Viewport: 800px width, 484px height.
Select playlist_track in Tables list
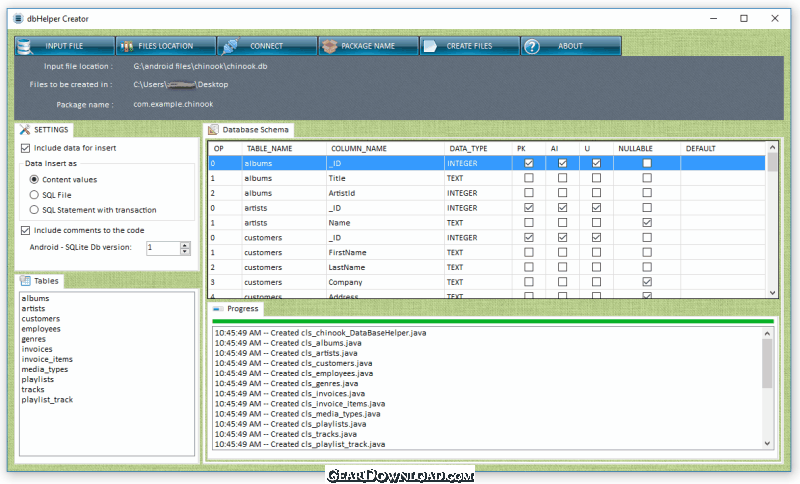point(47,400)
